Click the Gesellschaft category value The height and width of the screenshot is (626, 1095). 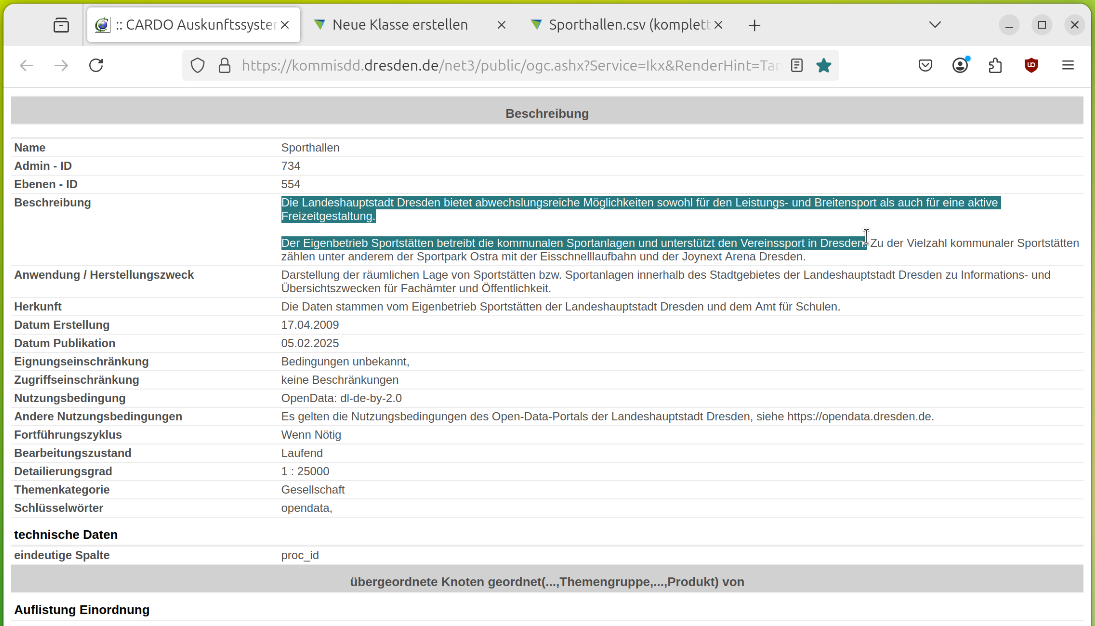point(313,490)
